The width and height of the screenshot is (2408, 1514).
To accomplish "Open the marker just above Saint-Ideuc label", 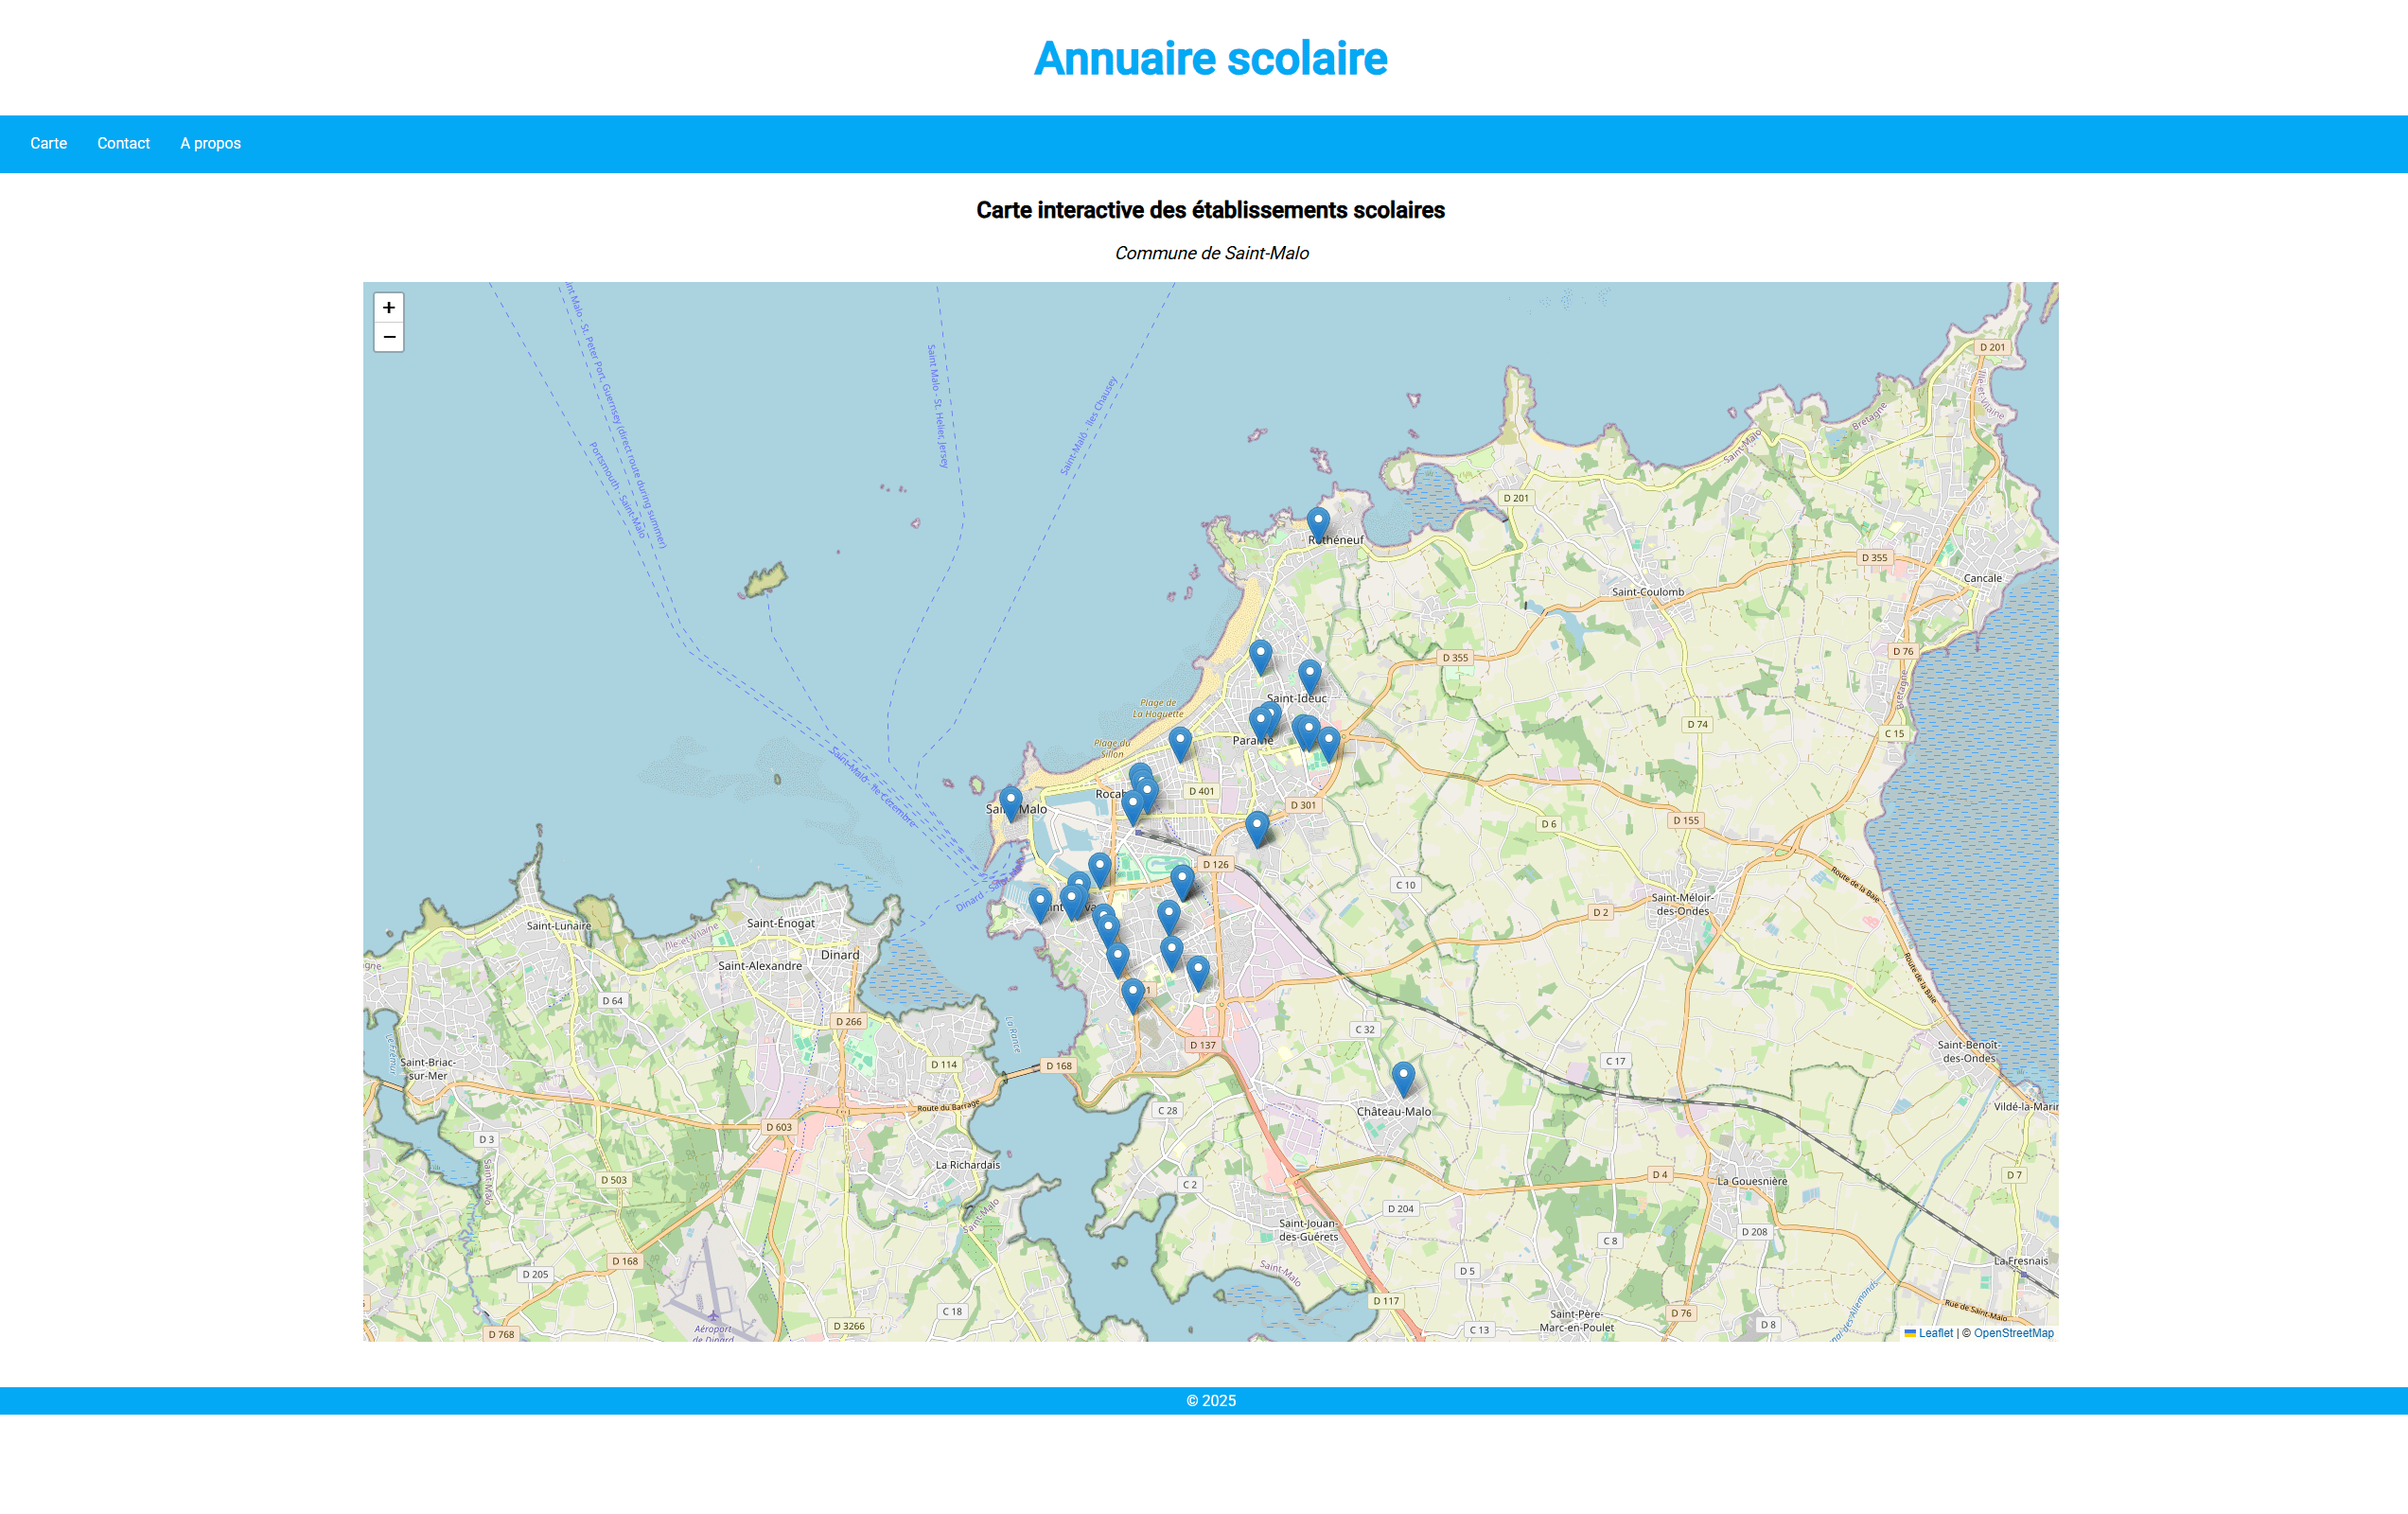I will pos(1309,675).
